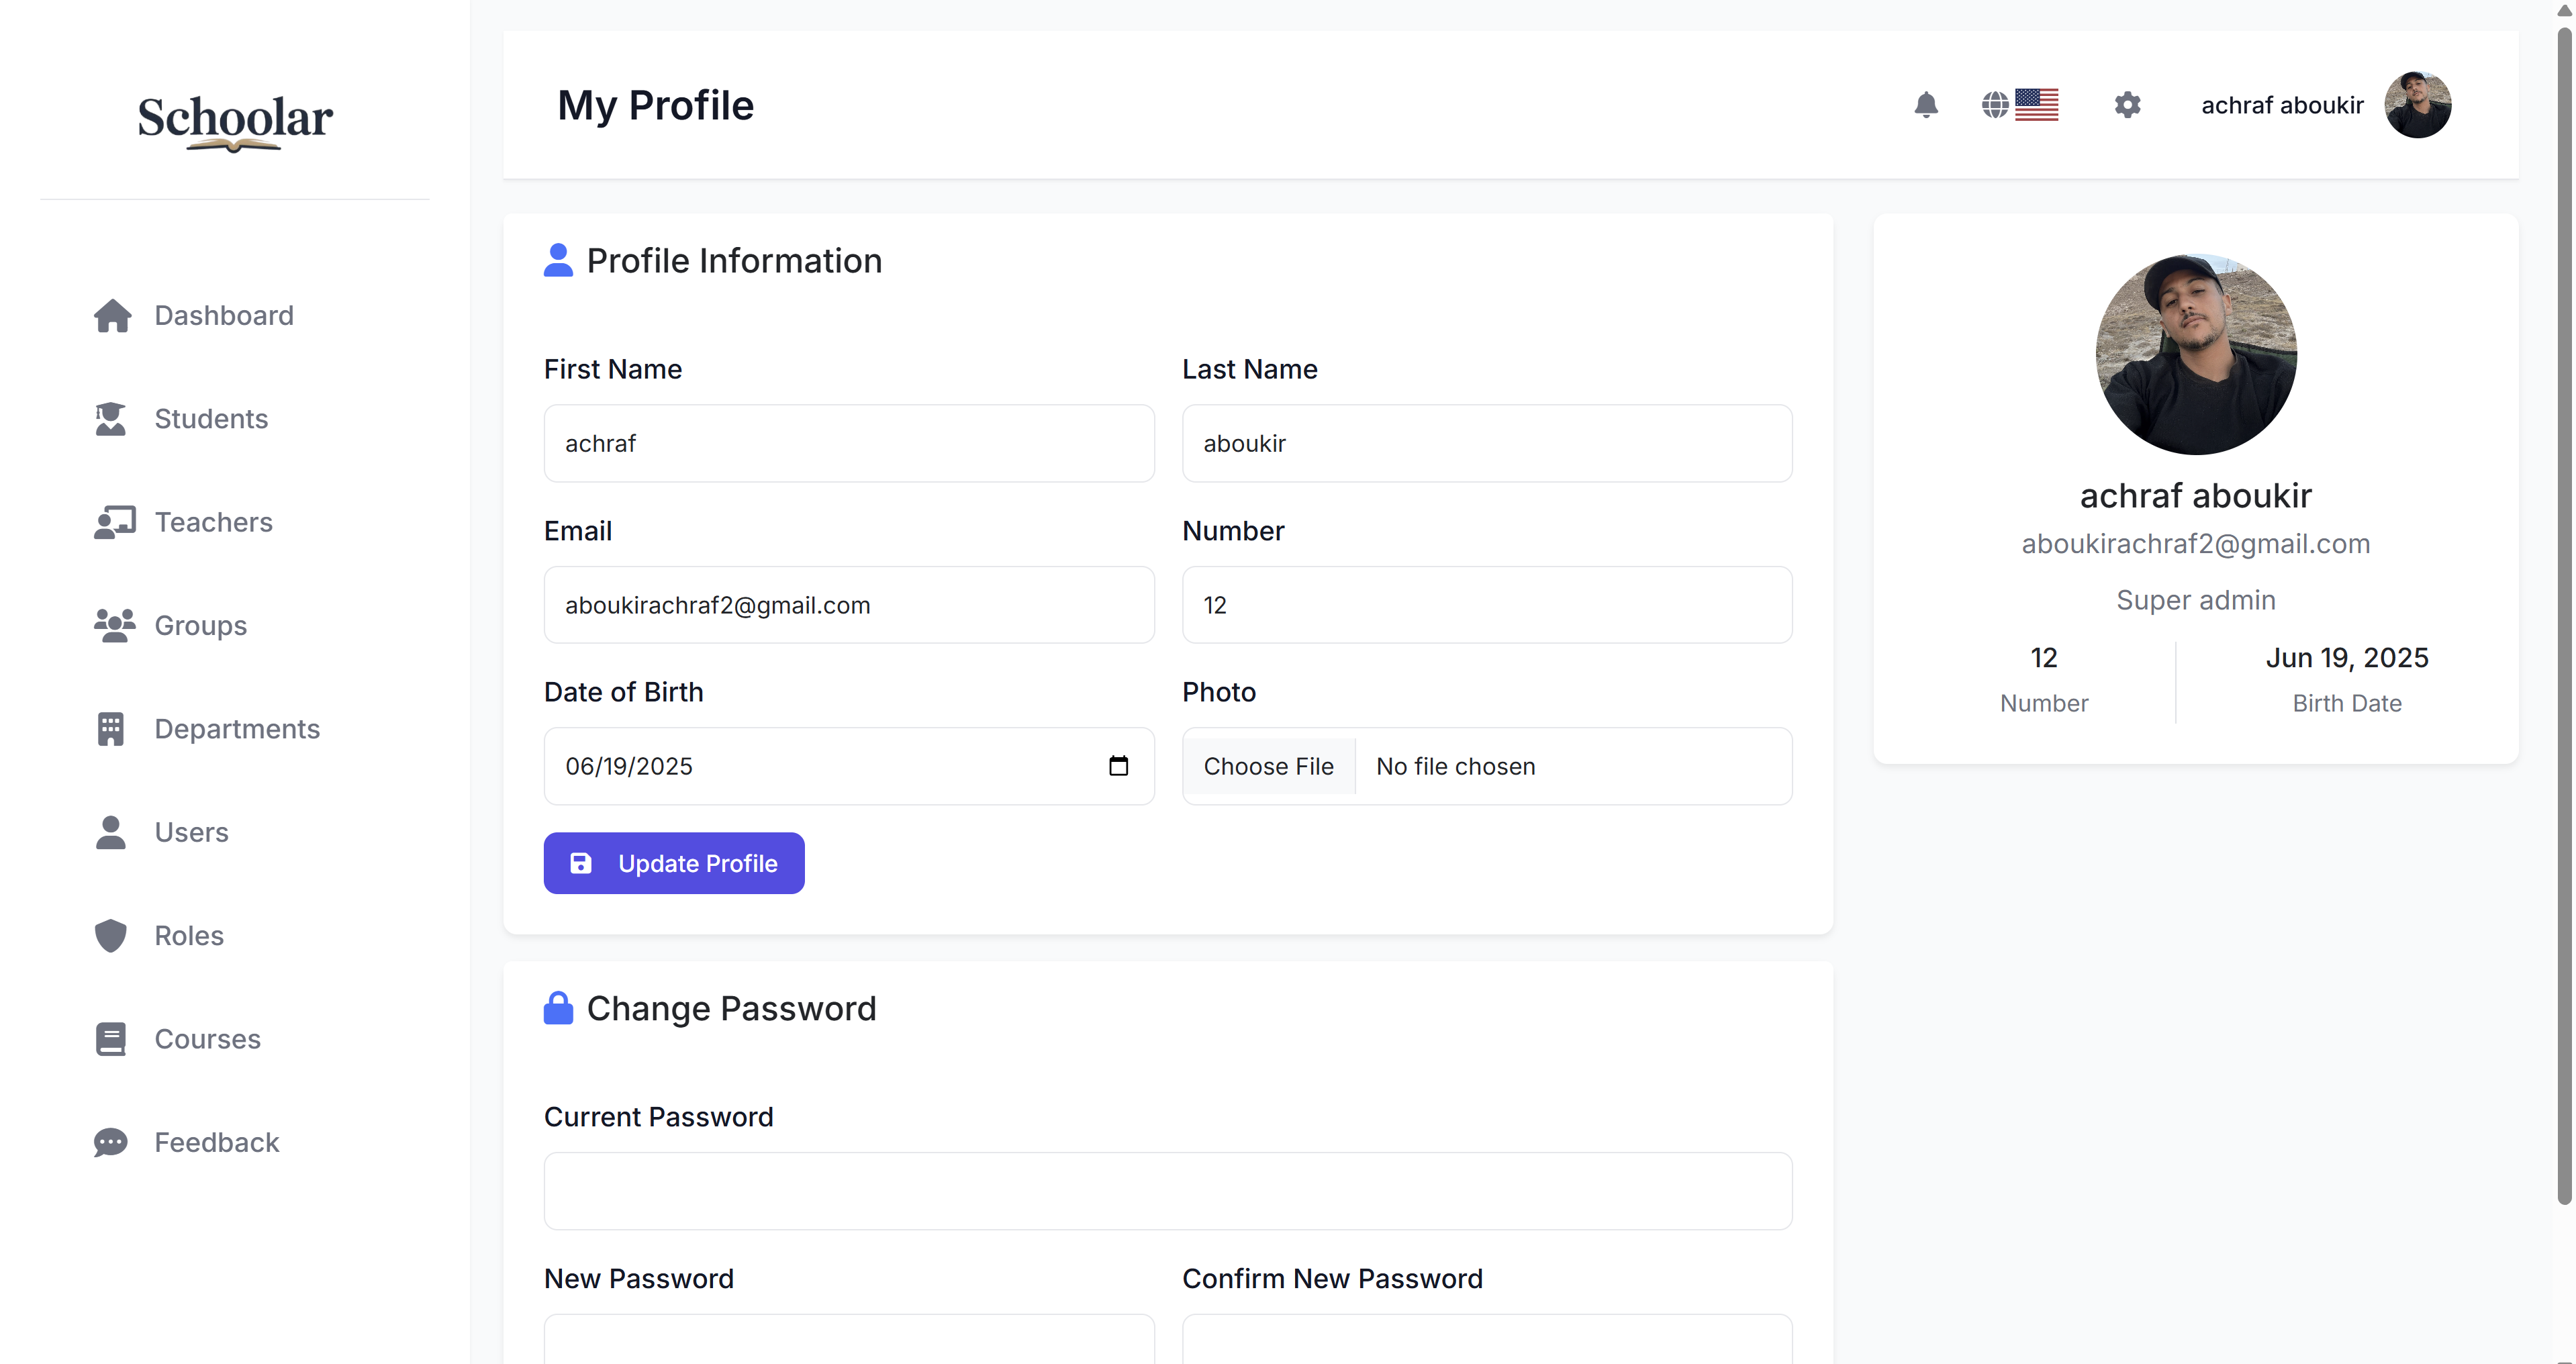The image size is (2576, 1364).
Task: Click the No file chosen text
Action: [1456, 766]
